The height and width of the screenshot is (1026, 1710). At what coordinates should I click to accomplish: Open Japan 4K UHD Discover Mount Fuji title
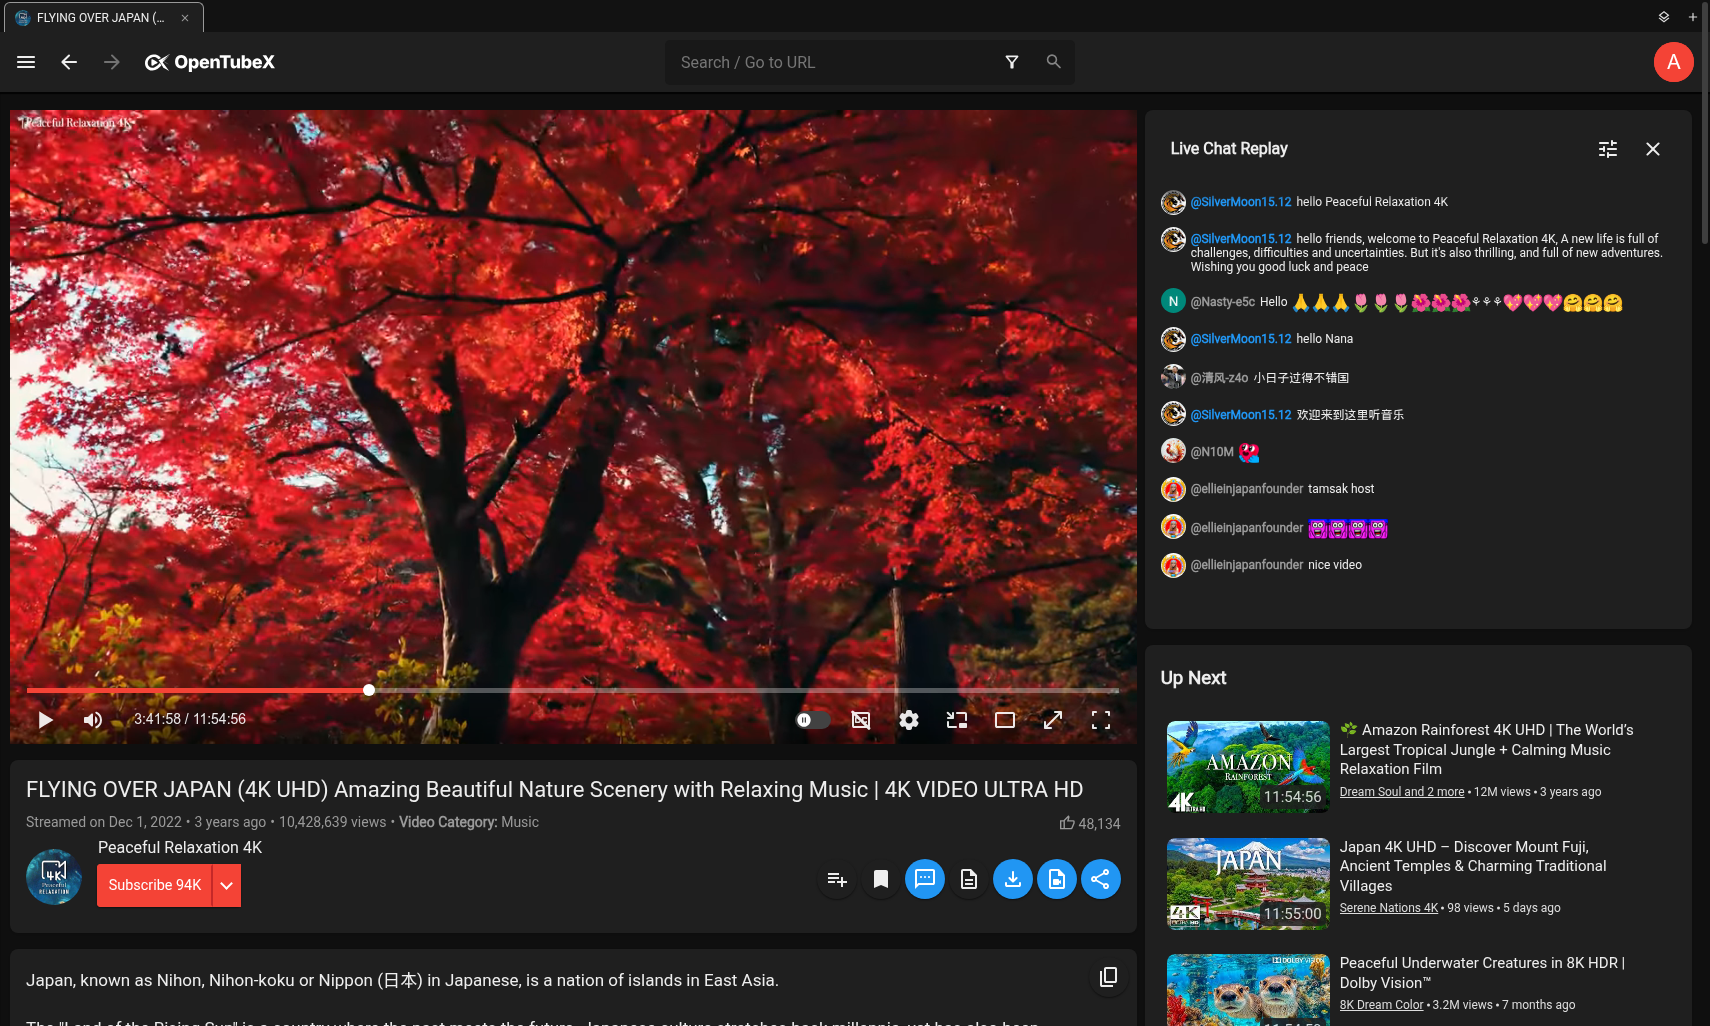coord(1473,866)
